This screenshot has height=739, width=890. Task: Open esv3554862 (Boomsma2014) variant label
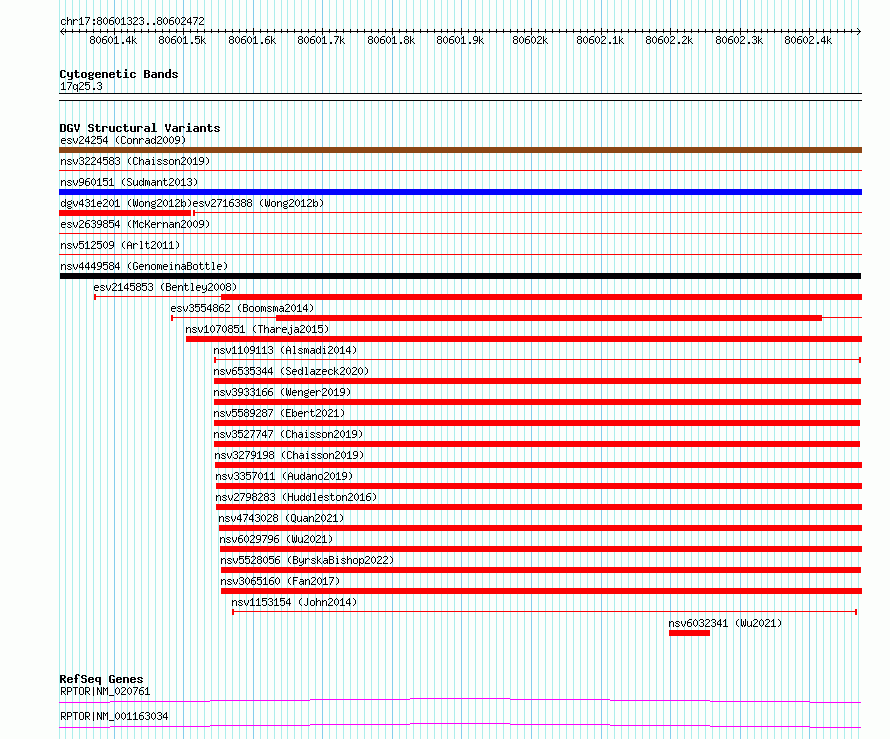point(242,308)
